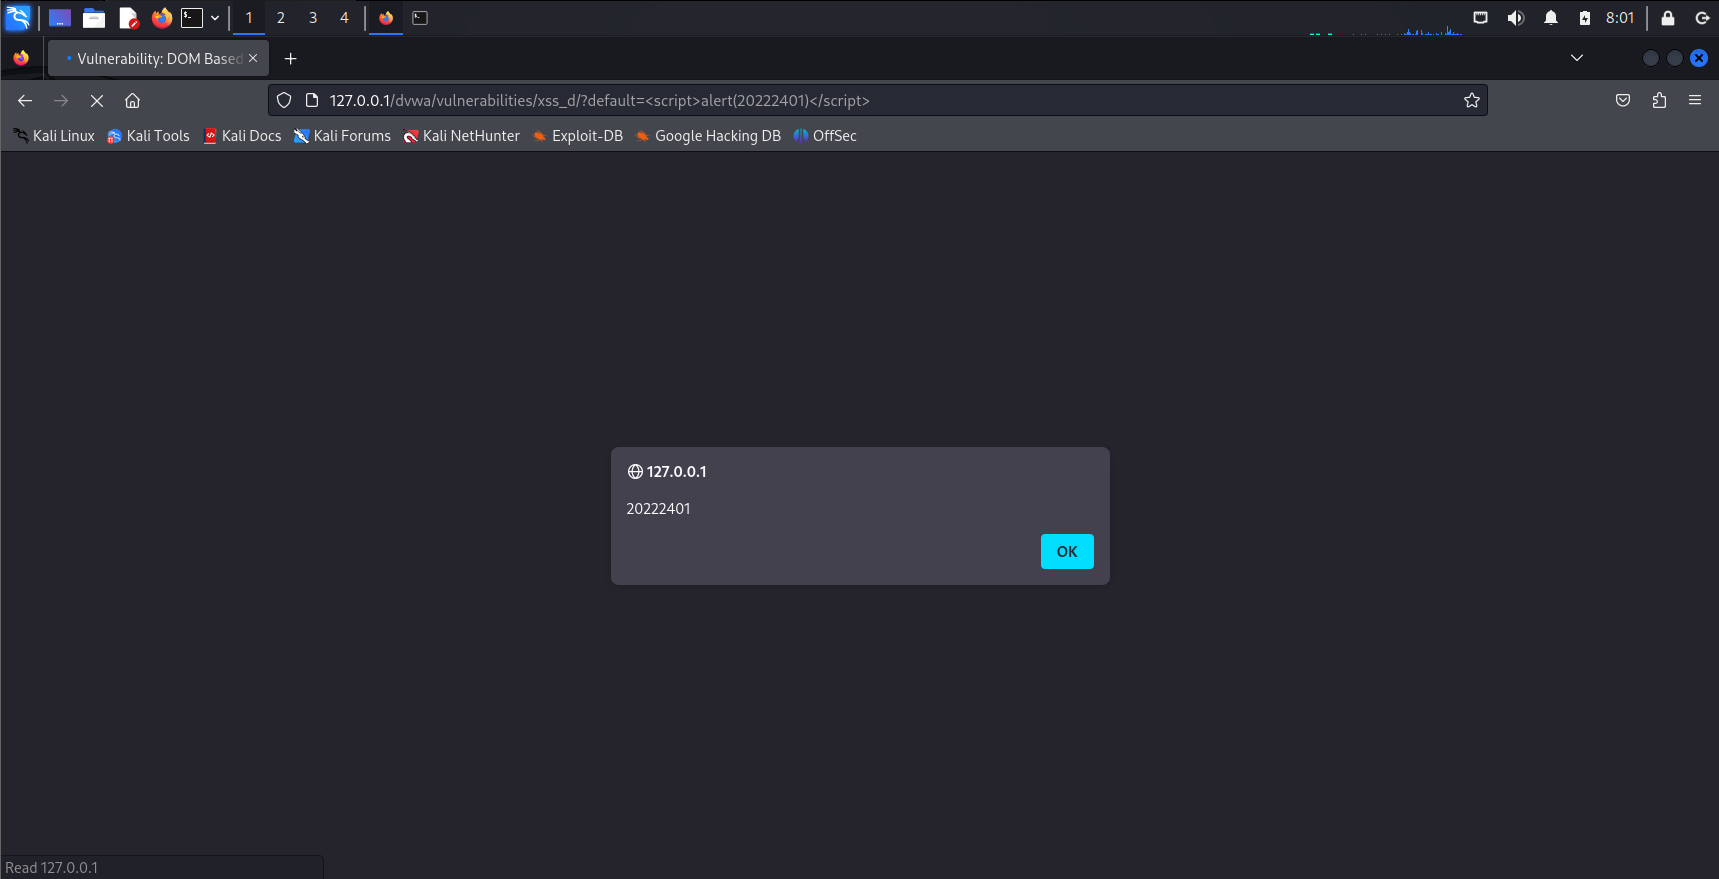1719x879 pixels.
Task: Open file manager from top panel
Action: [94, 18]
